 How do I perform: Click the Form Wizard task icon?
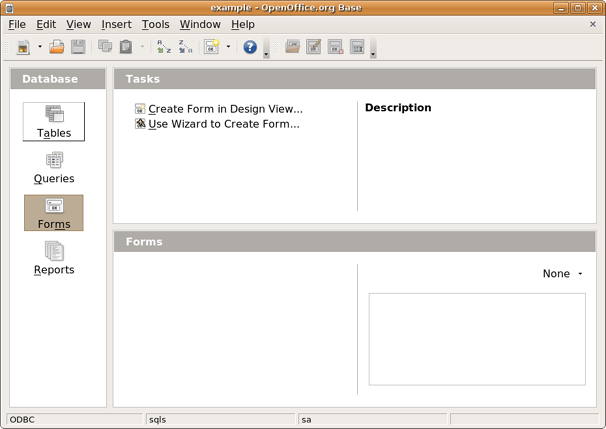pos(140,124)
